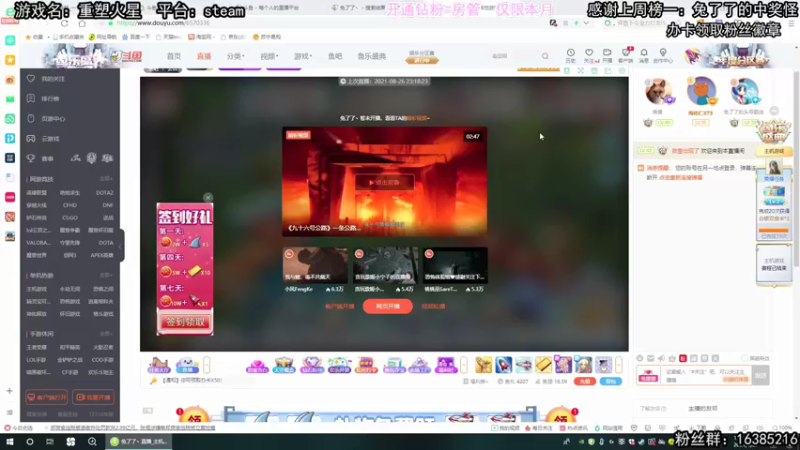Open the 鱼吧 fish bar tab
The width and height of the screenshot is (800, 450).
click(x=335, y=56)
